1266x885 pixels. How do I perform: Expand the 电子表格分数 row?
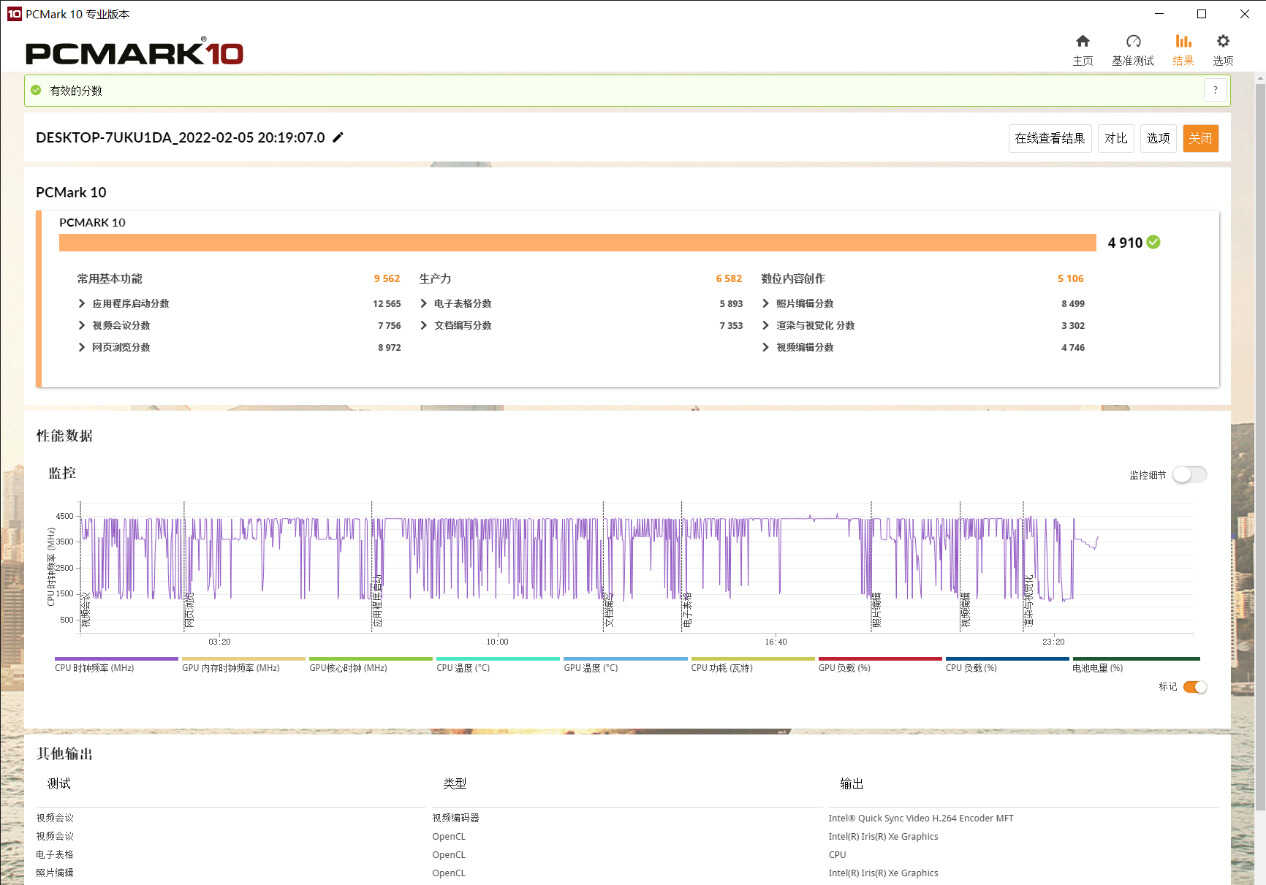coord(424,304)
